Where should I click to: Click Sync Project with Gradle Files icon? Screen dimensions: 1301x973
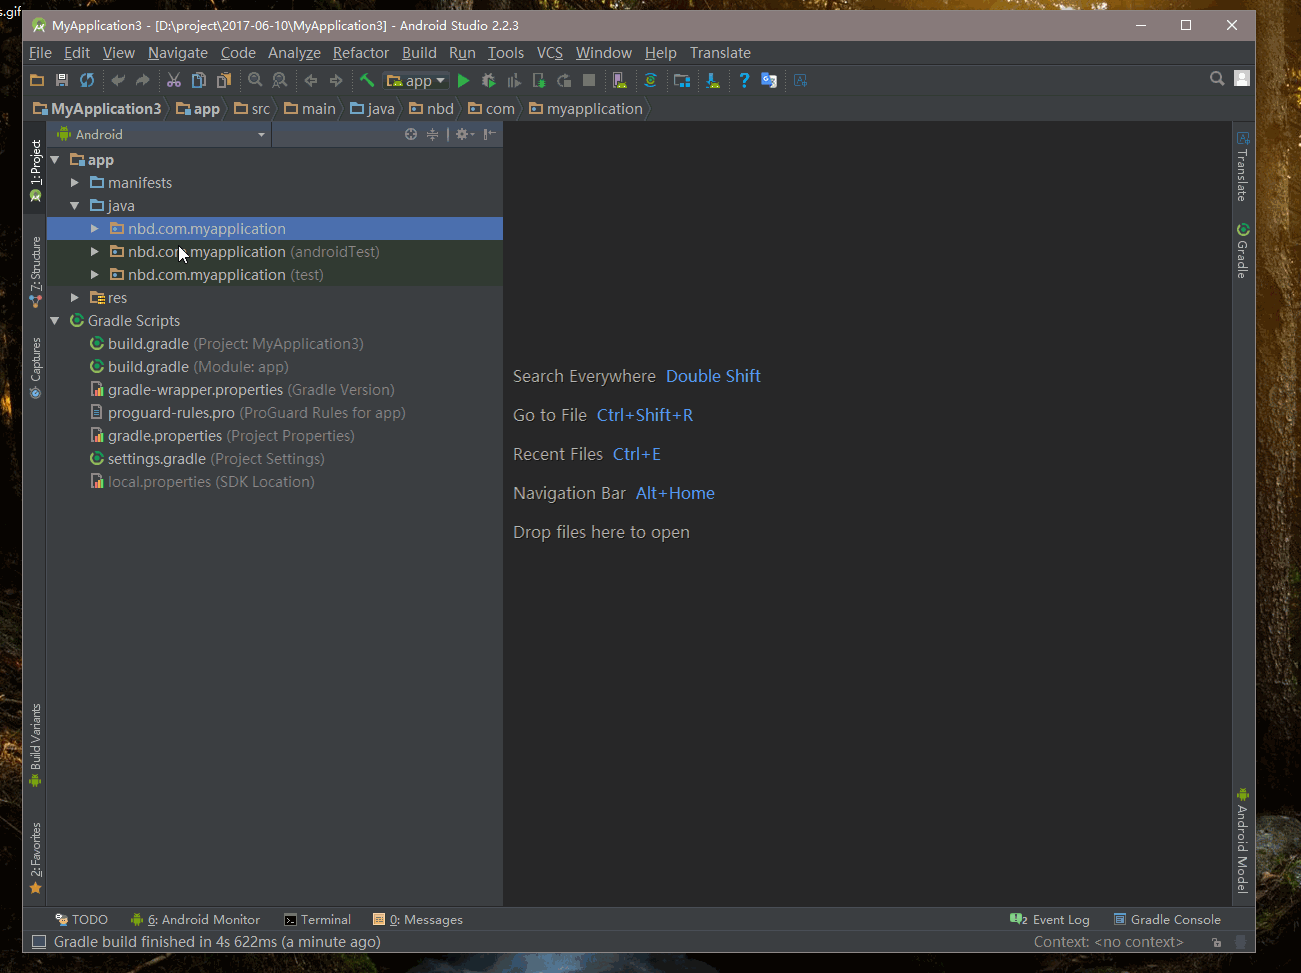pyautogui.click(x=650, y=80)
